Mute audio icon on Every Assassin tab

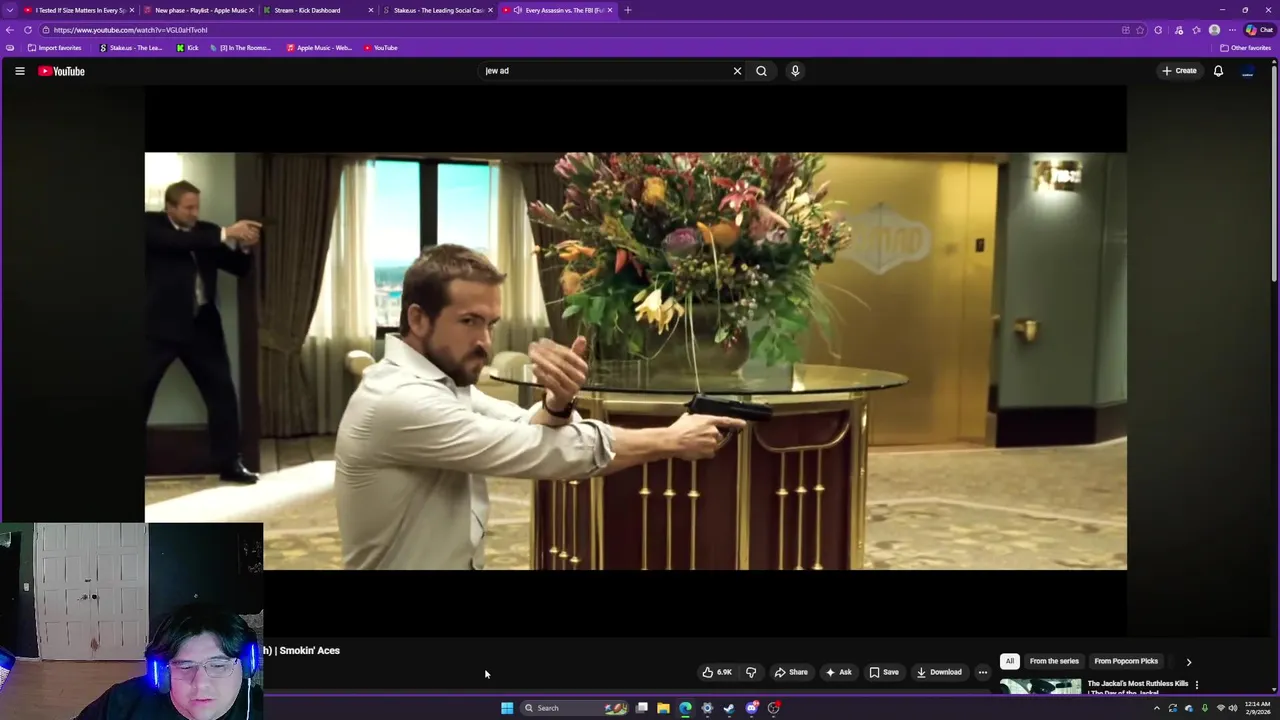[x=518, y=10]
